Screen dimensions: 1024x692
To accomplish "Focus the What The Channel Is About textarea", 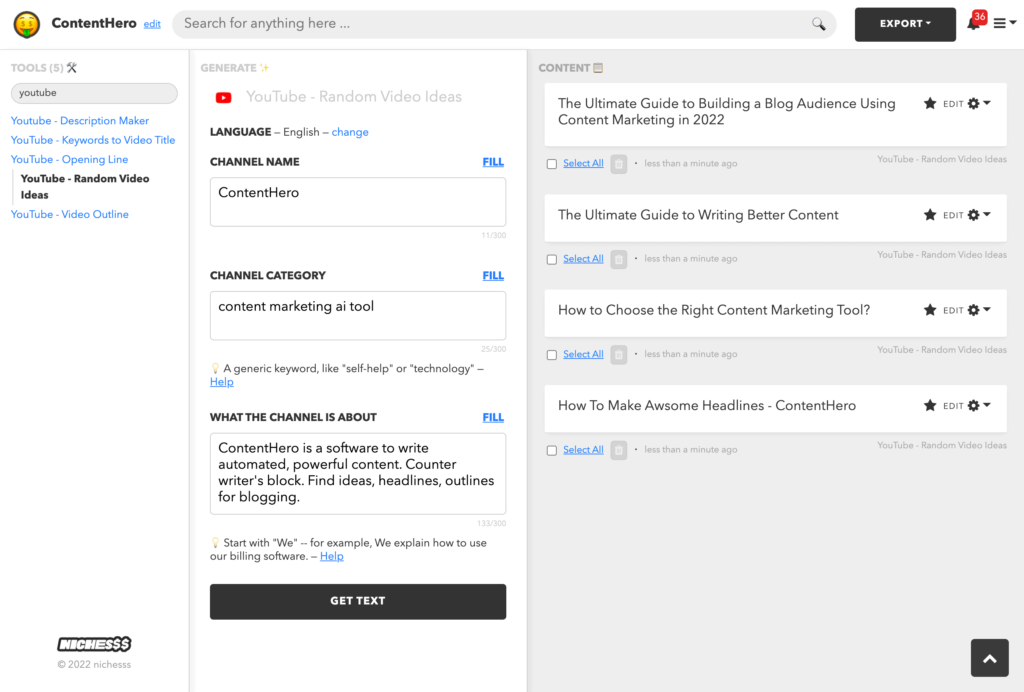I will 358,473.
